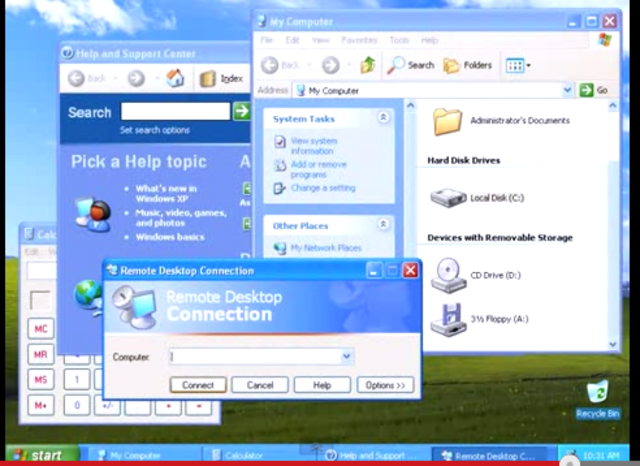Select Administrator's Documents folder icon
This screenshot has width=640, height=466.
(x=447, y=121)
